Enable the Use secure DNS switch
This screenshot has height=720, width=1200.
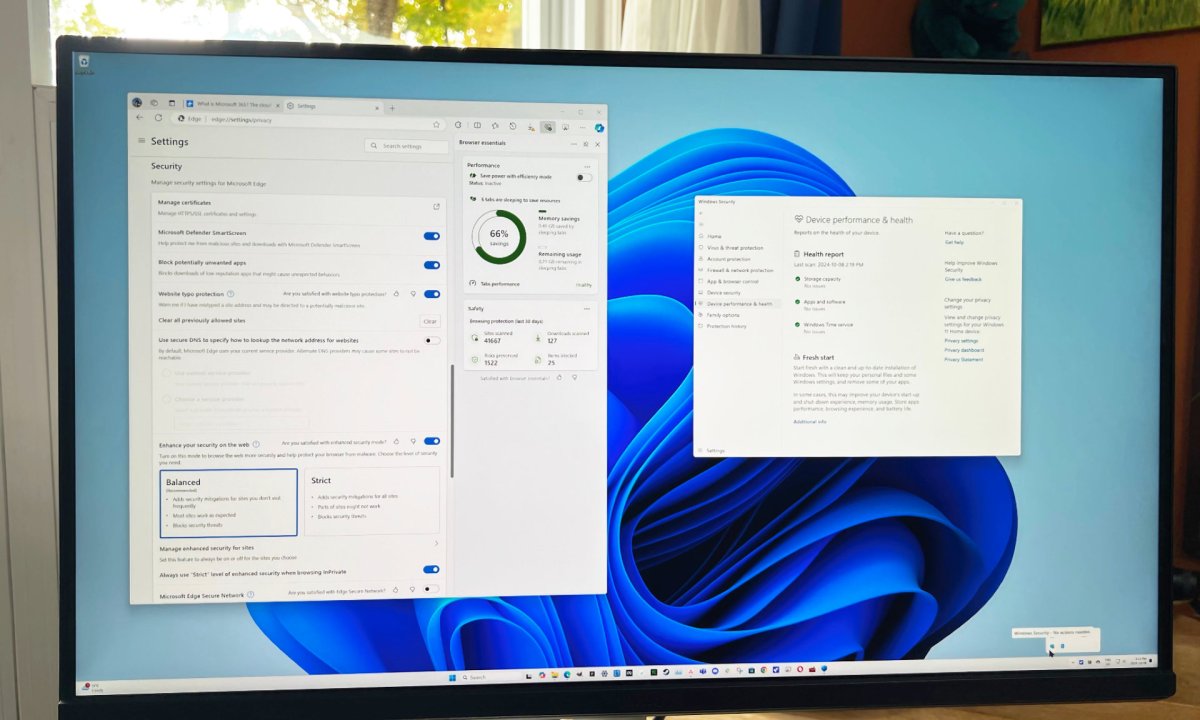(x=431, y=341)
